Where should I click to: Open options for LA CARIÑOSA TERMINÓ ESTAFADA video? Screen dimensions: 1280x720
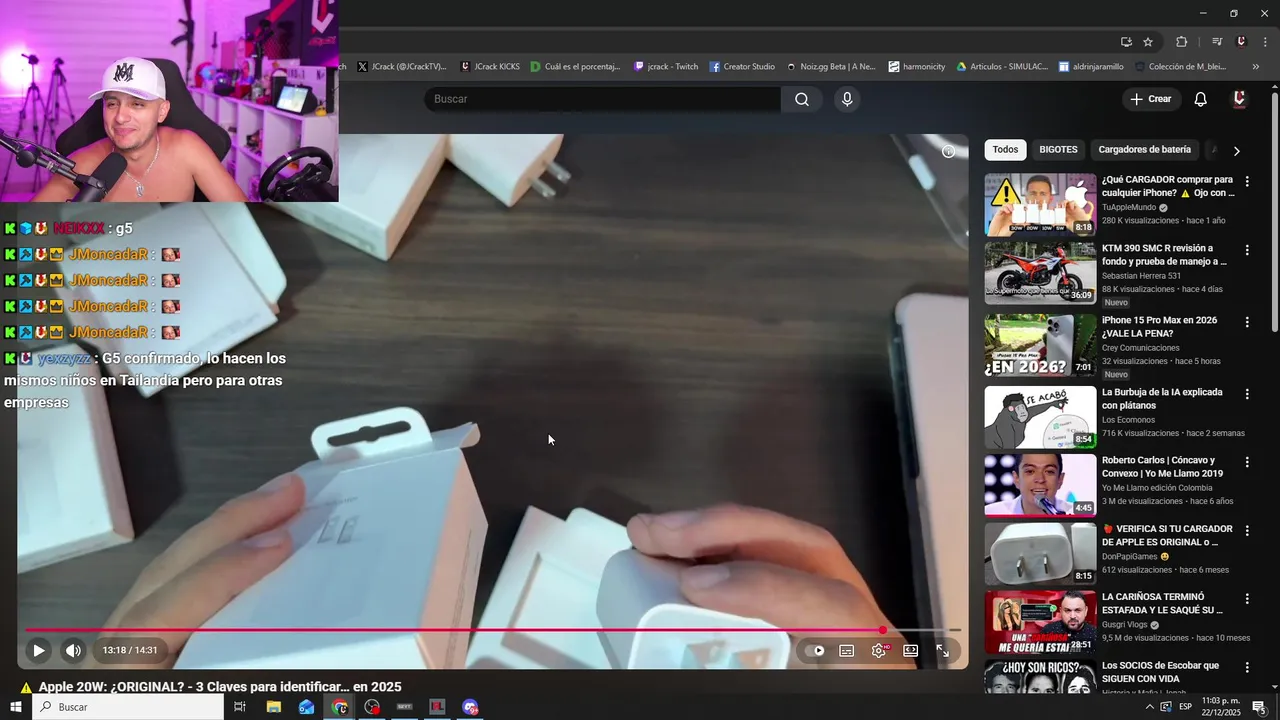click(1247, 598)
